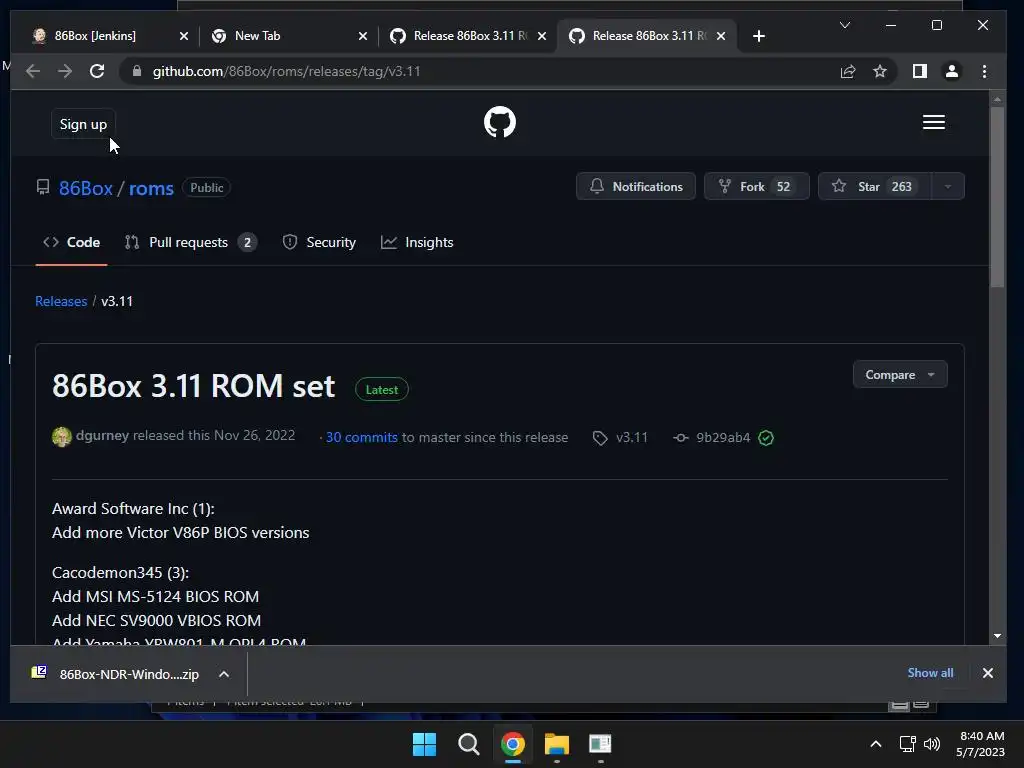This screenshot has width=1024, height=768.
Task: Go to Releases breadcrumb link
Action: pos(61,301)
